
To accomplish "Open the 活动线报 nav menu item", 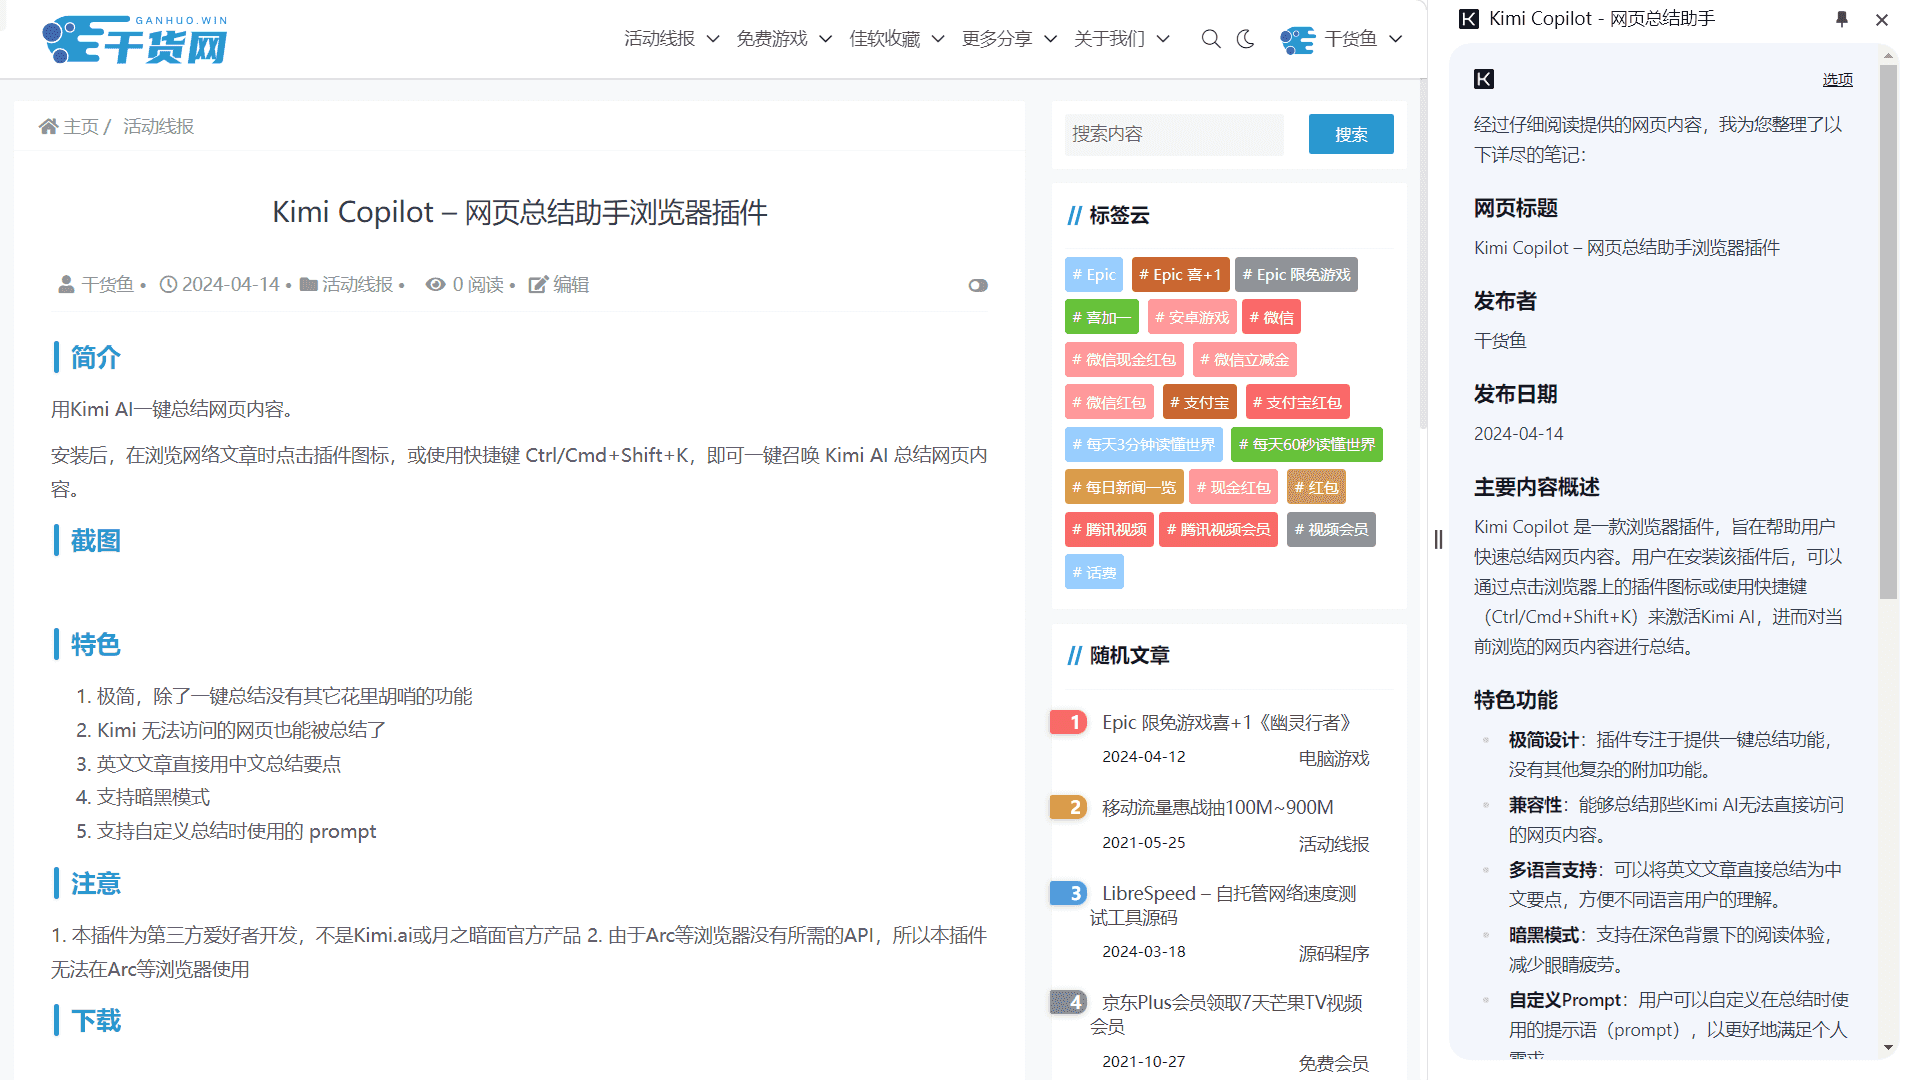I will (660, 39).
